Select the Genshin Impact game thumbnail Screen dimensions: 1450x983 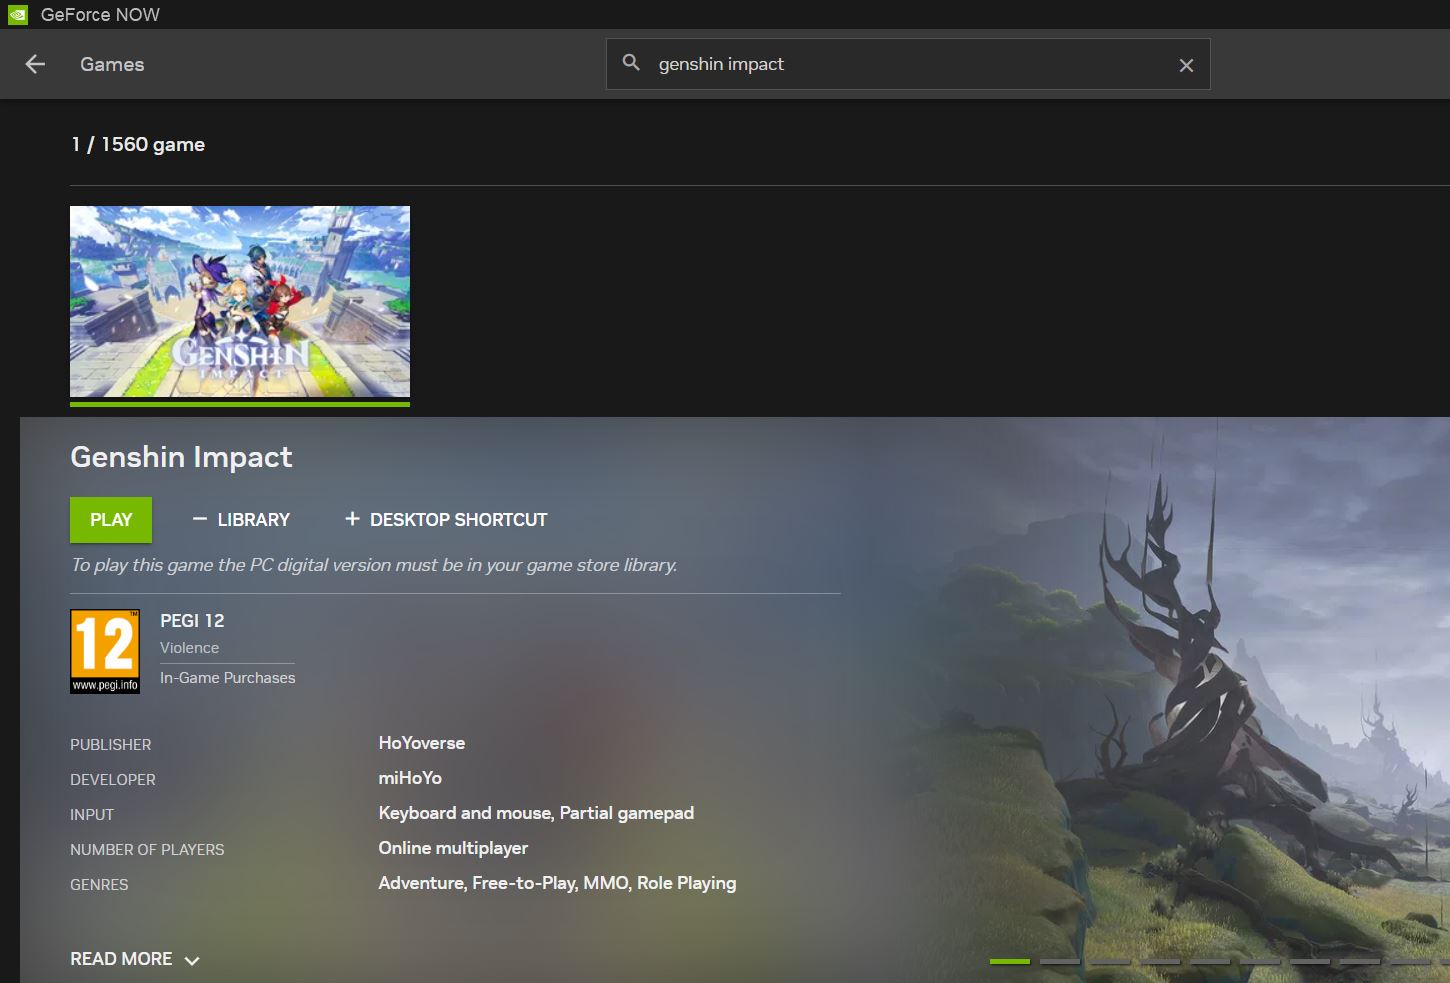point(240,302)
